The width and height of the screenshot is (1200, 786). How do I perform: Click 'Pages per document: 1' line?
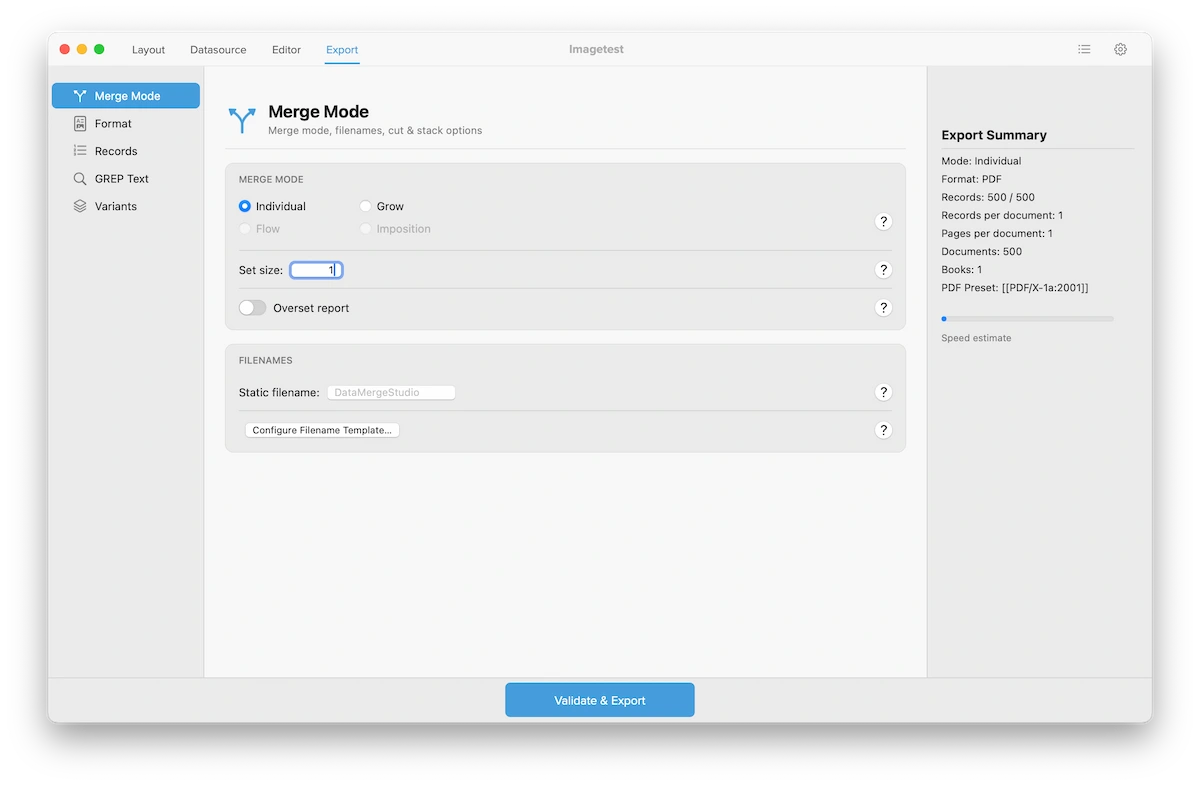coord(997,234)
